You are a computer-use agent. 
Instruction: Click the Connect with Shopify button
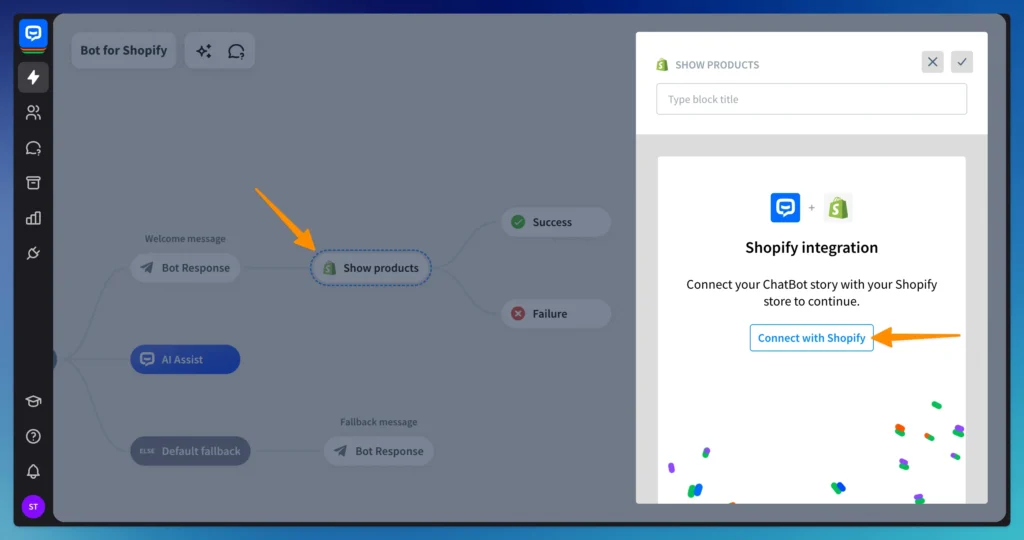point(811,338)
